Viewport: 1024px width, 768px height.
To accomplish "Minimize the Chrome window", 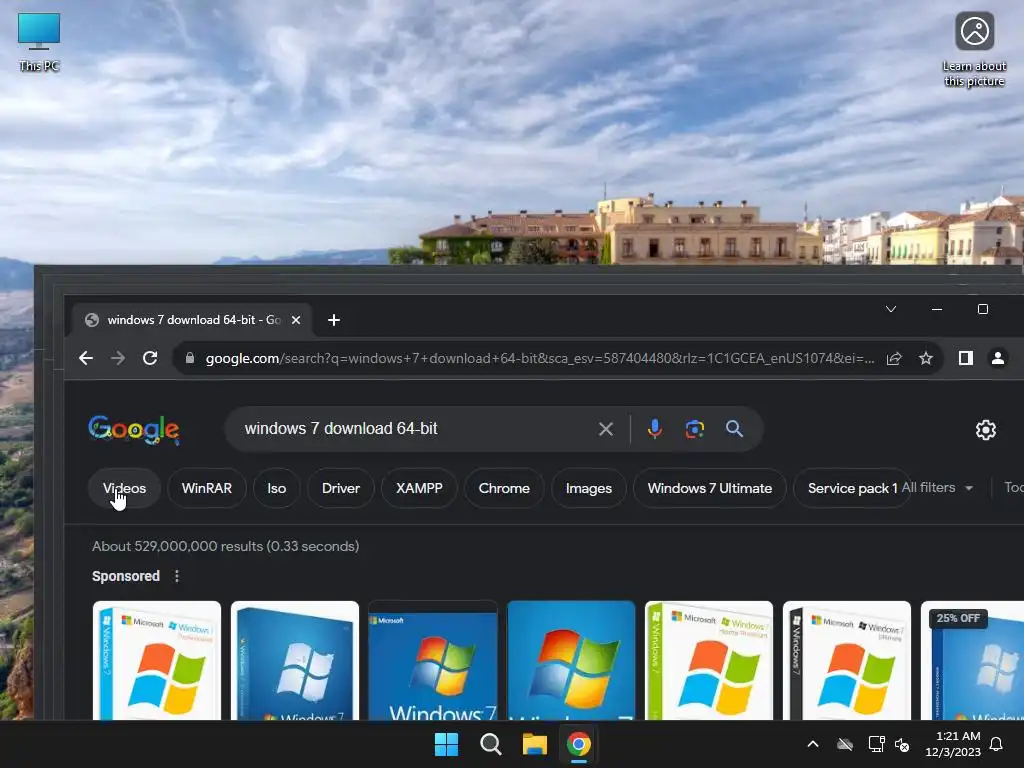I will point(936,309).
